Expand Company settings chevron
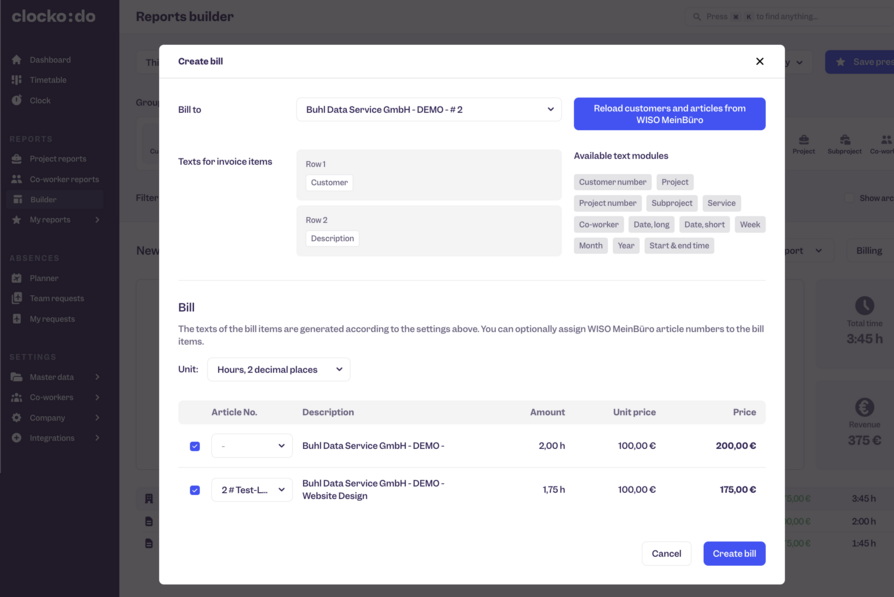 click(97, 418)
